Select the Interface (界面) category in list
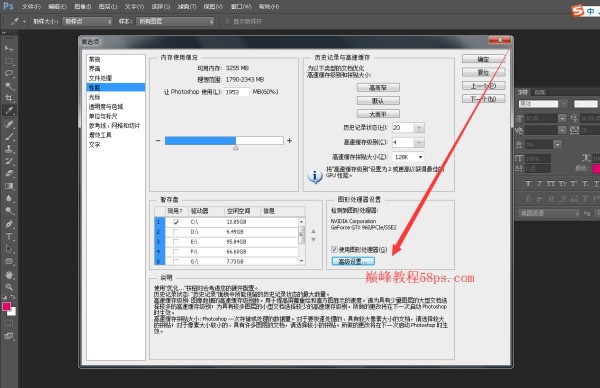This screenshot has width=600, height=388. [x=95, y=68]
